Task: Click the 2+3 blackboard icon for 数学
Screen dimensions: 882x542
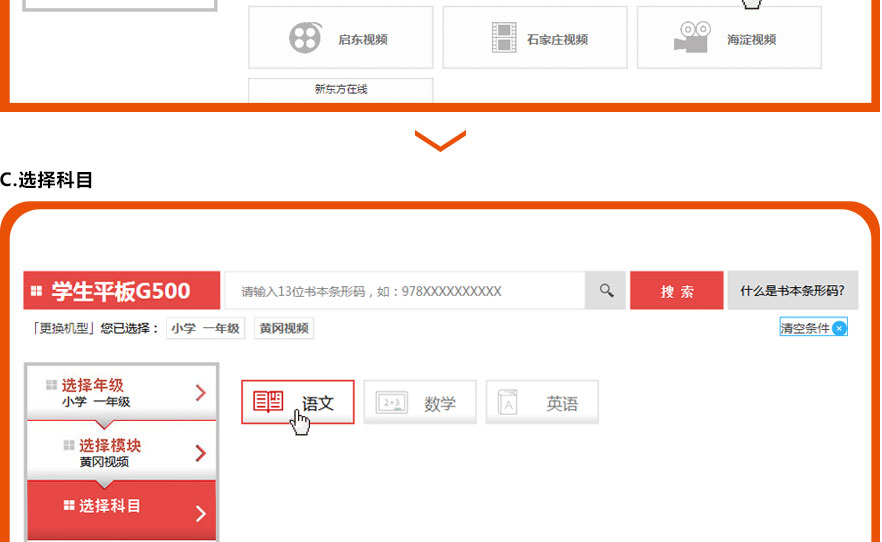Action: (392, 403)
